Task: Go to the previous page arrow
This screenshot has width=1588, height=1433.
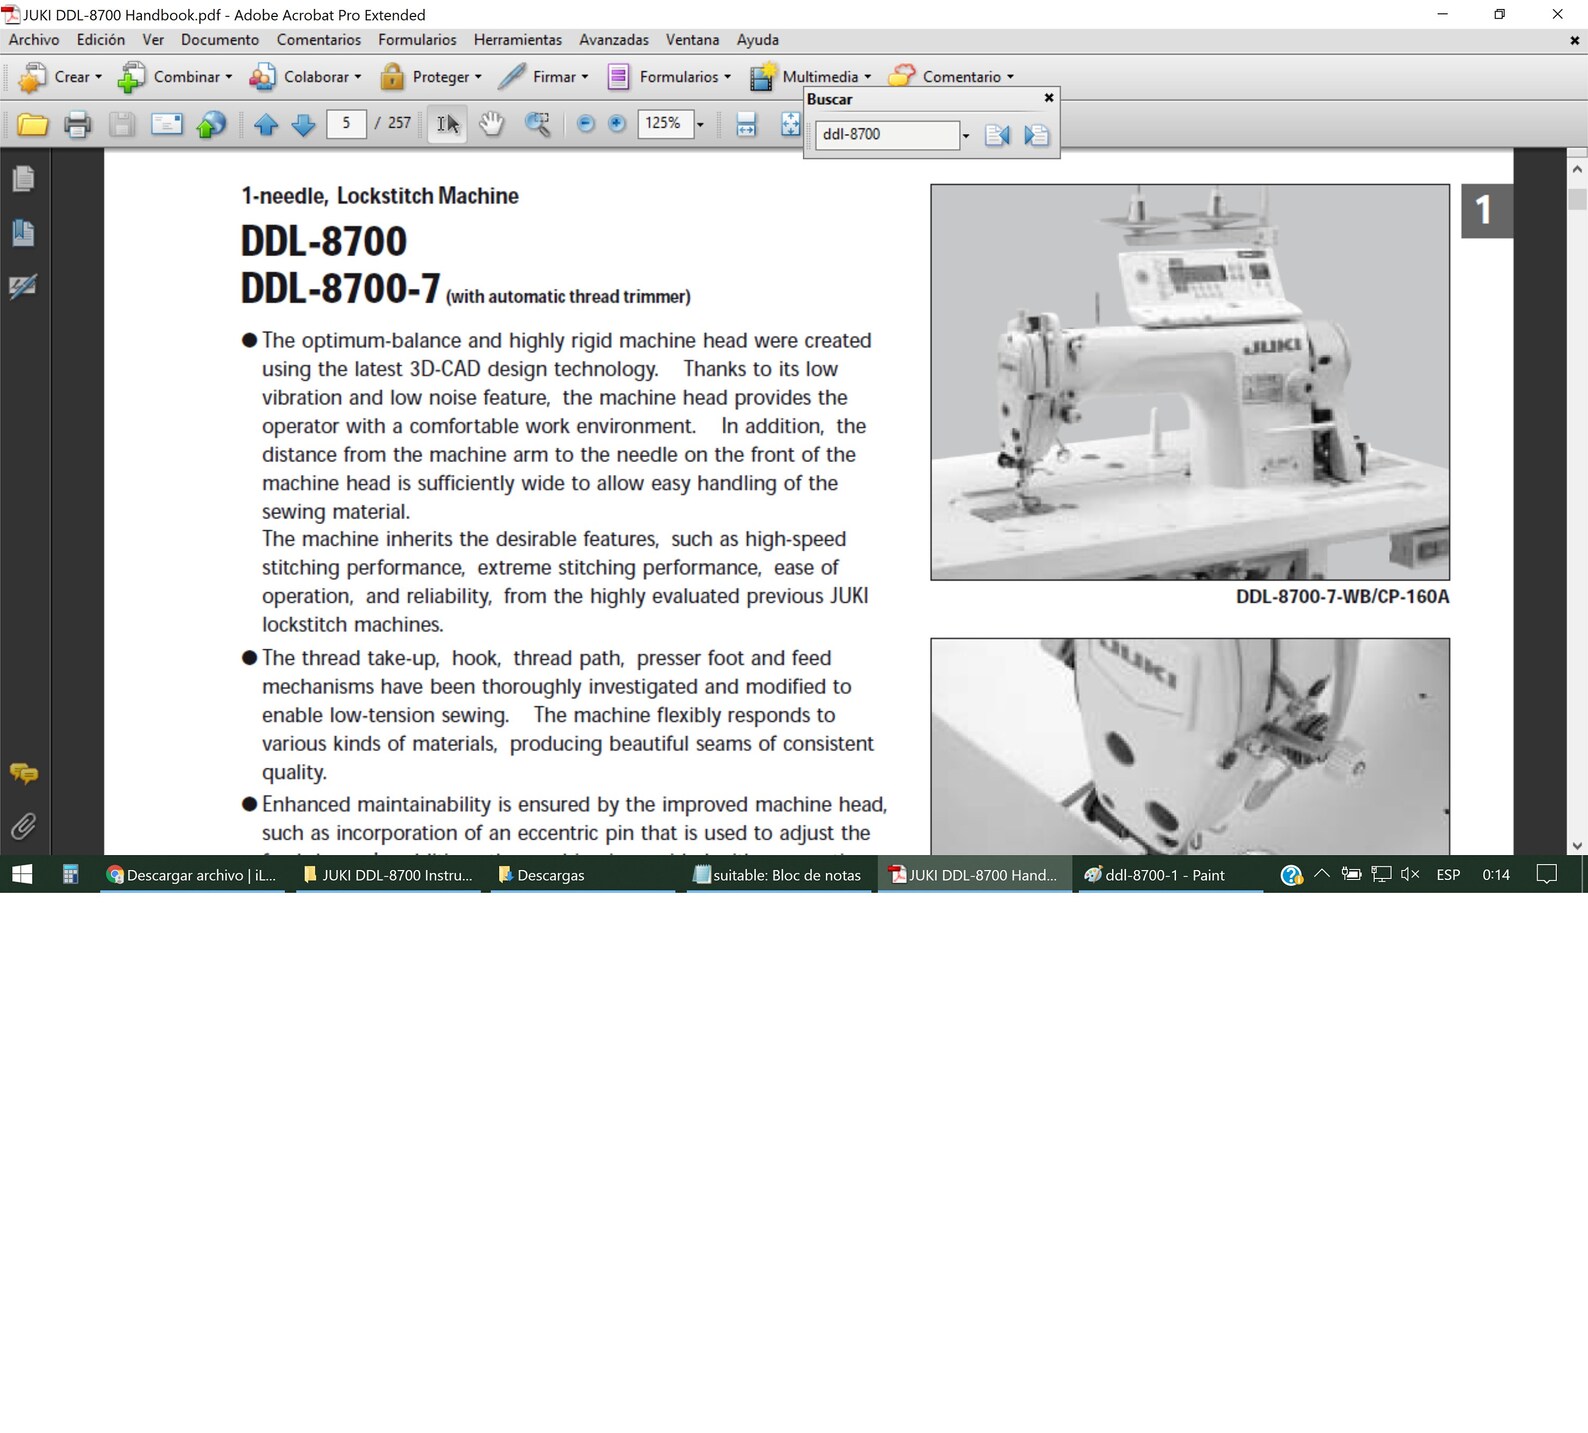Action: tap(266, 124)
